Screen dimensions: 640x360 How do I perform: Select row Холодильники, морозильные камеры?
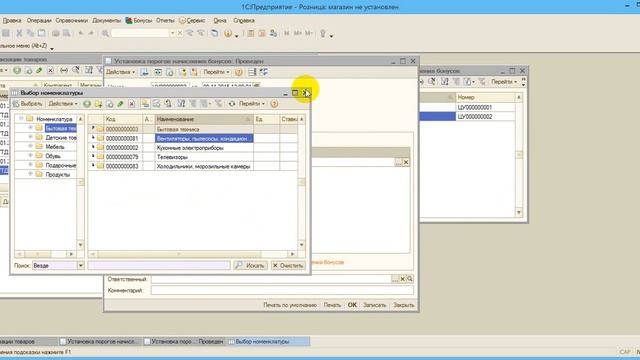(193, 166)
